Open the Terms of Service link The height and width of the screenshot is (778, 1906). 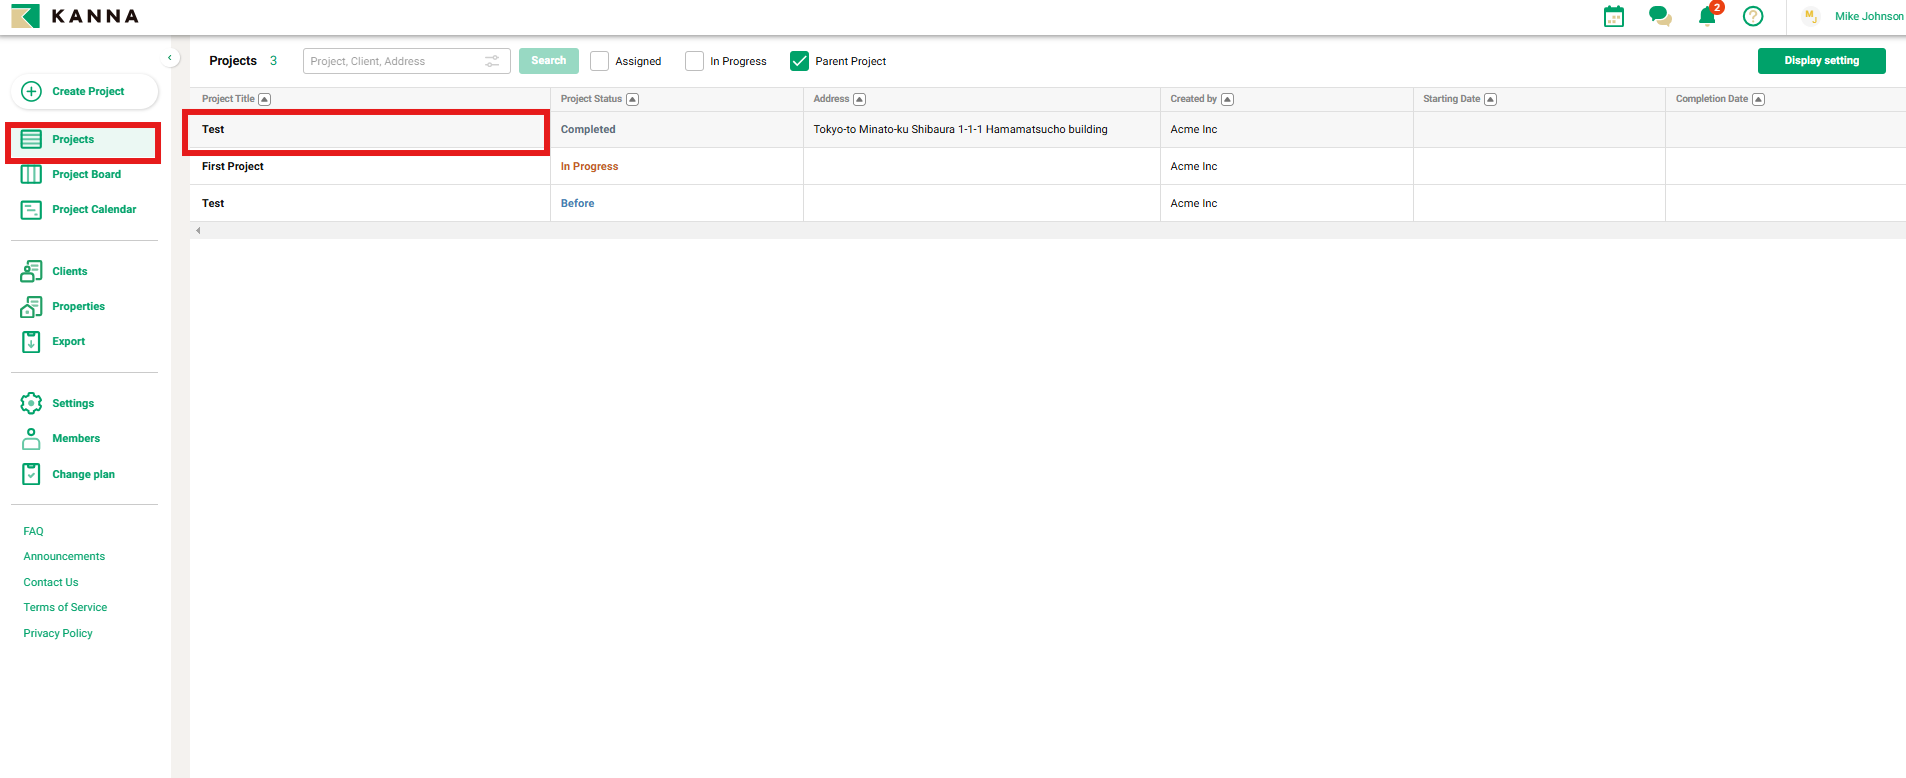click(65, 608)
